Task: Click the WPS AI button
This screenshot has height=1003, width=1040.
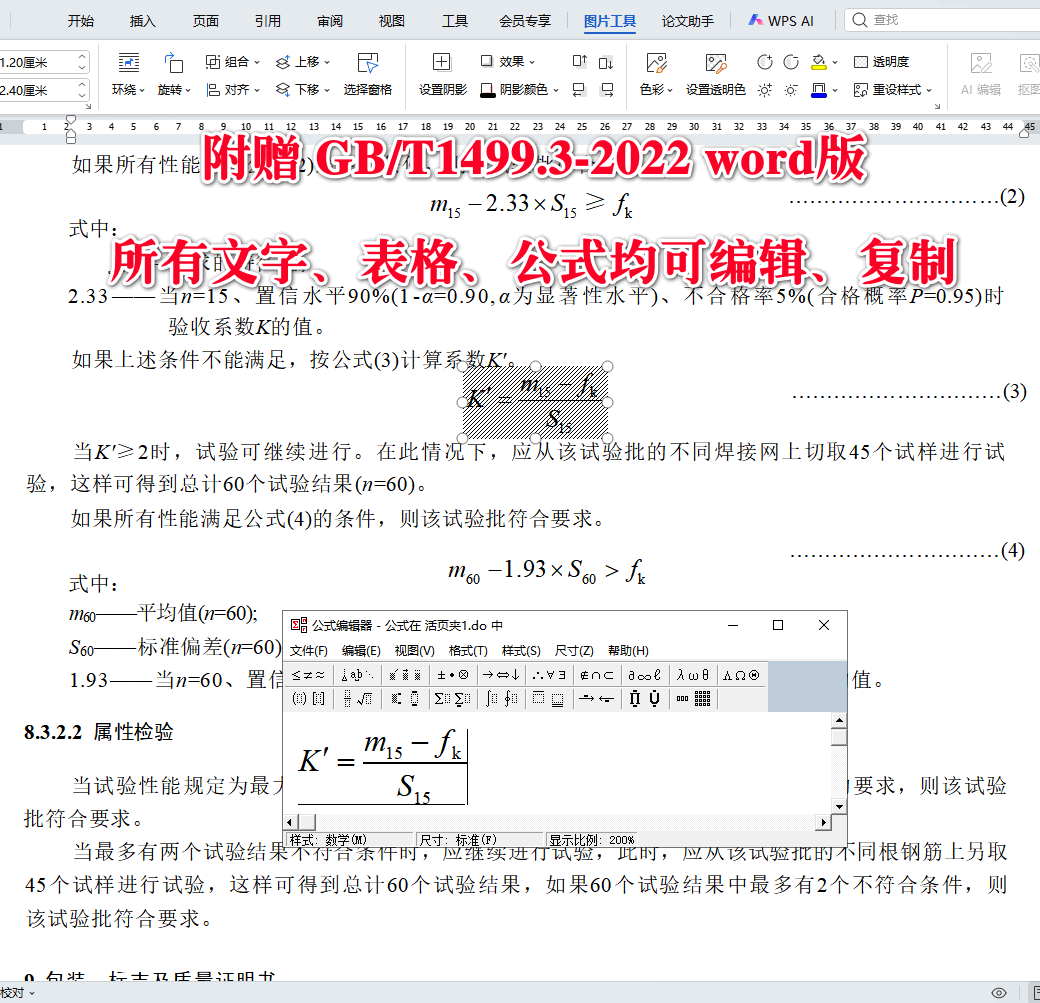Action: (781, 21)
